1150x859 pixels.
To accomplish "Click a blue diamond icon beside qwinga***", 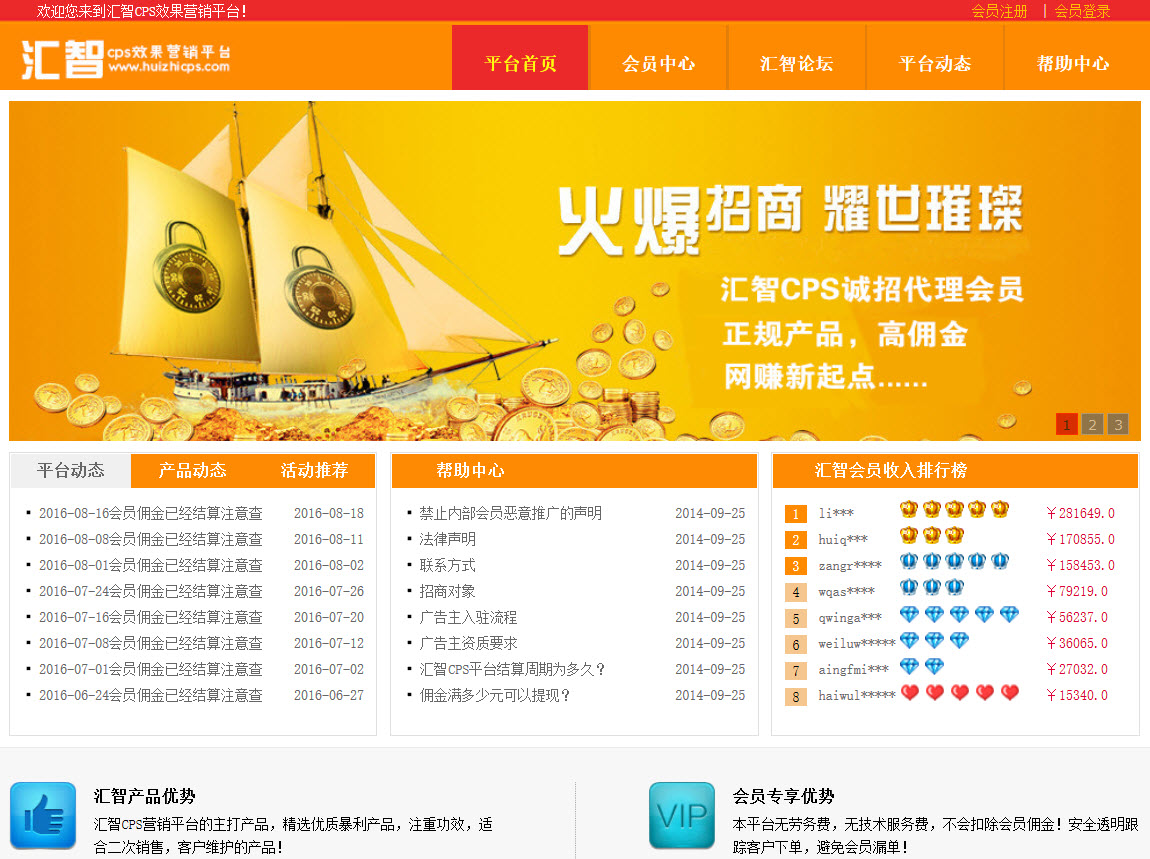I will click(910, 613).
